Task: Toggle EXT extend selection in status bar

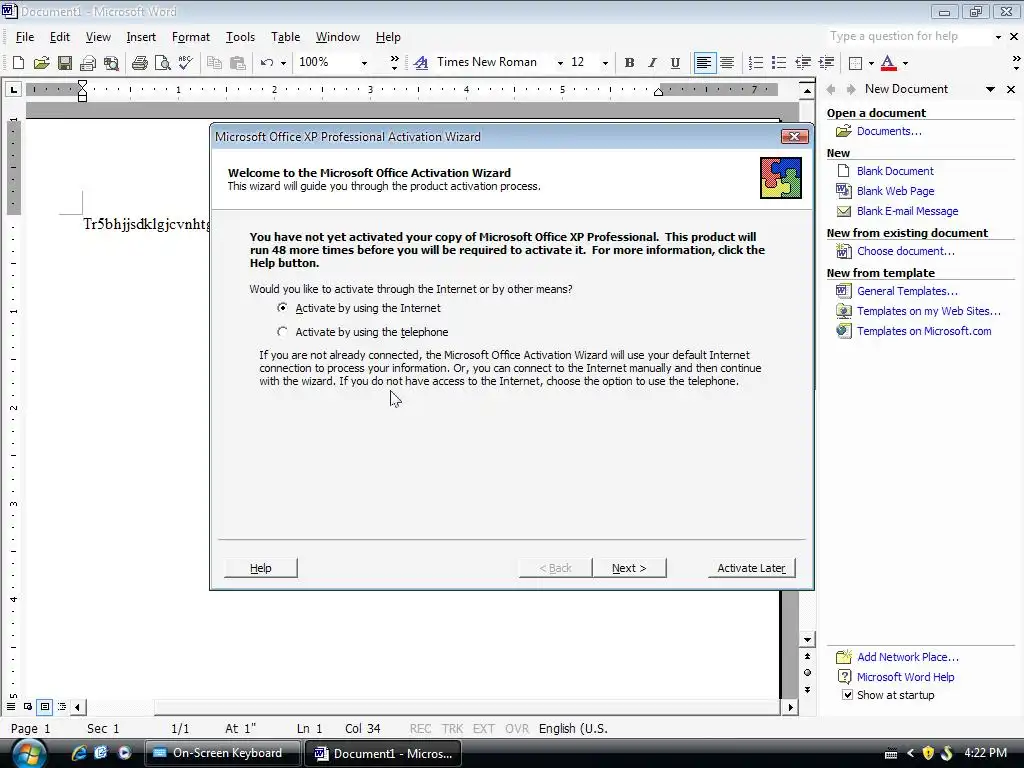Action: [x=483, y=728]
